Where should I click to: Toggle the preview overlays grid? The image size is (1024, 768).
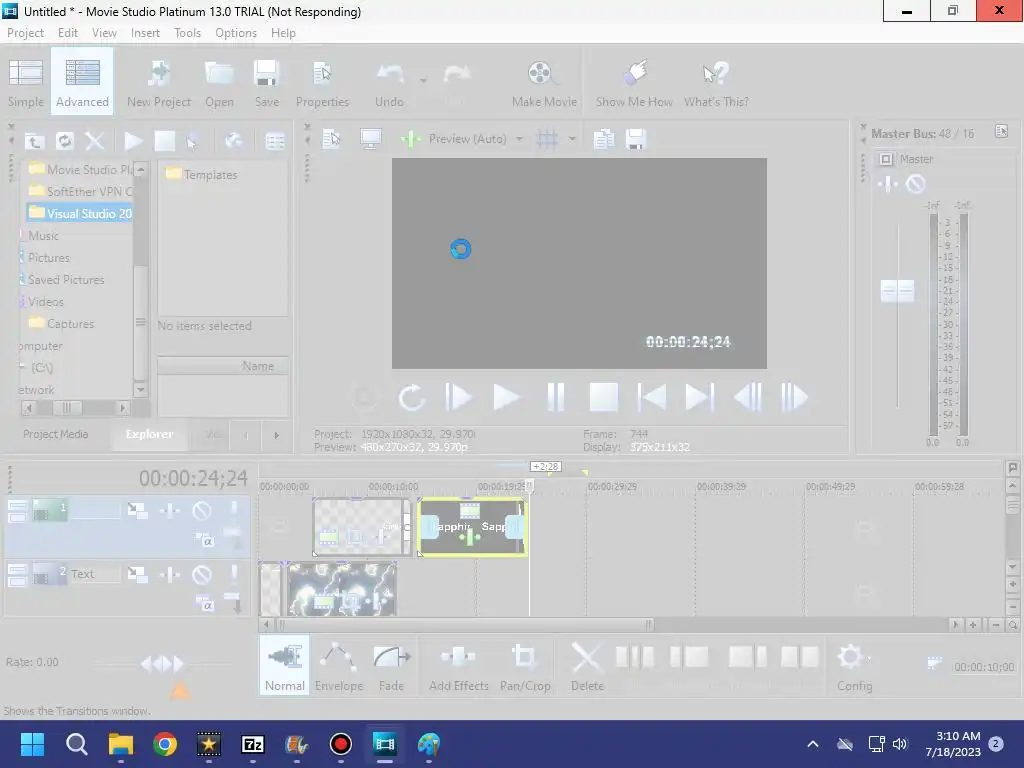547,138
